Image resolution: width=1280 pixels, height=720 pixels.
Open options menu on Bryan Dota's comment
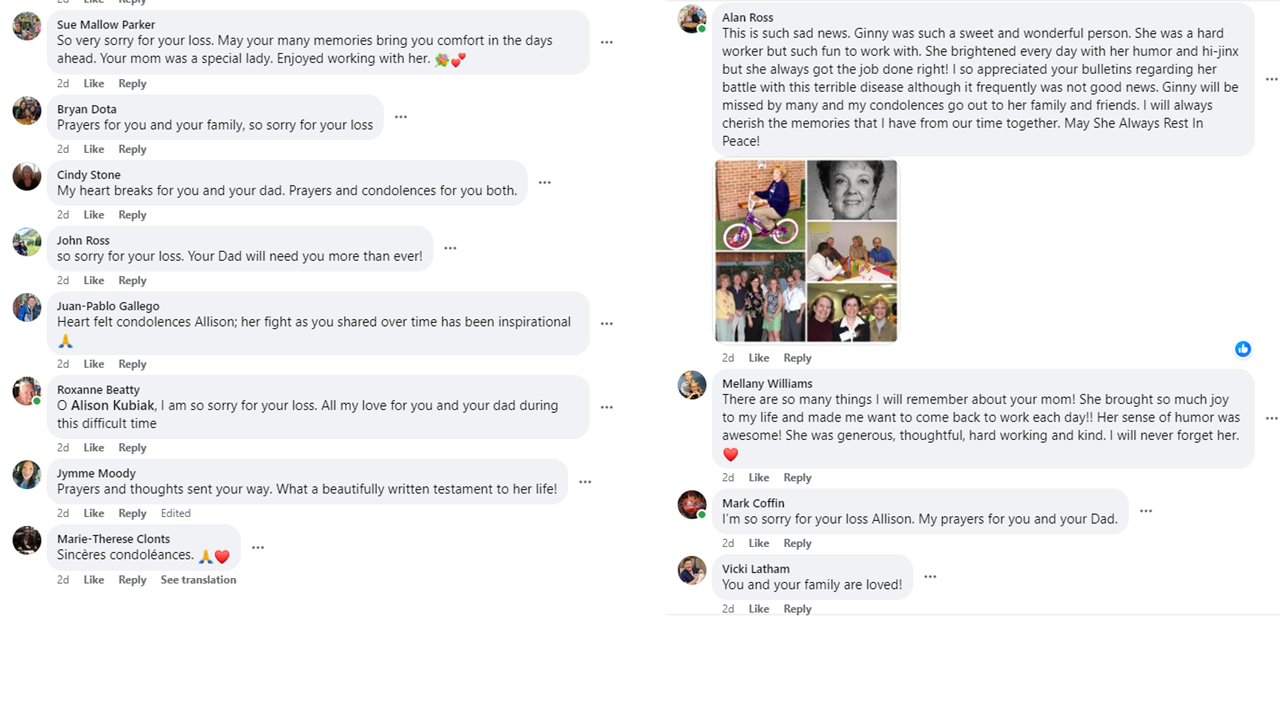coord(401,117)
